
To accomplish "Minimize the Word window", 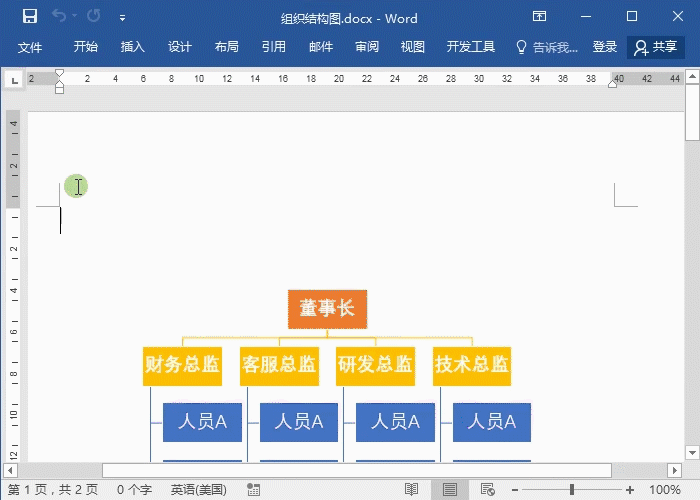I will coord(586,17).
